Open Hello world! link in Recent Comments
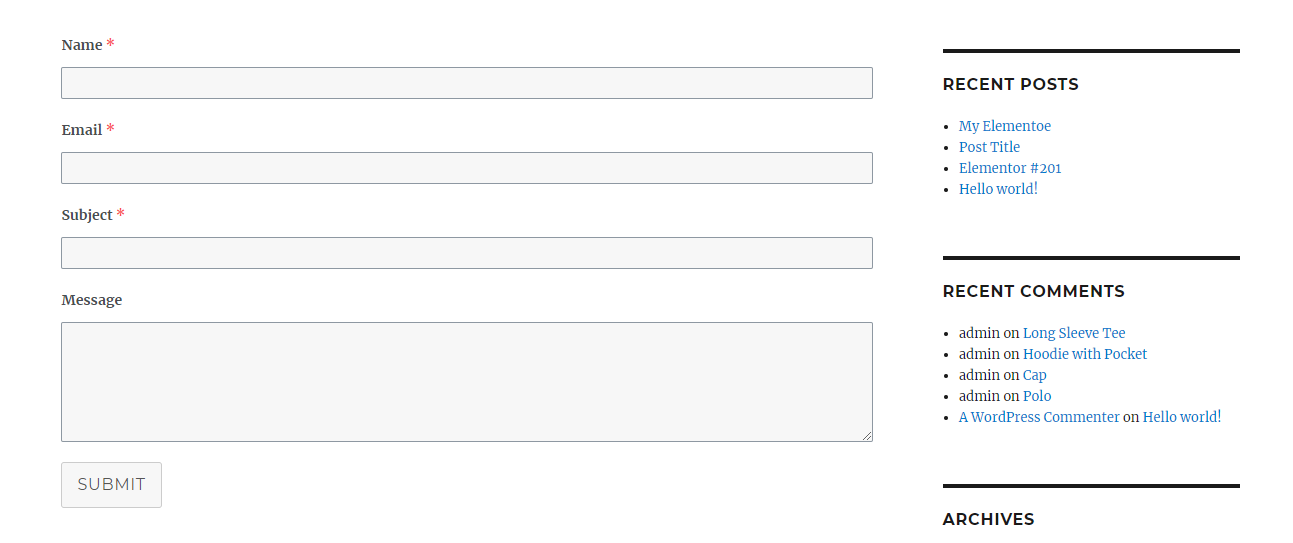The width and height of the screenshot is (1293, 543). pos(1182,417)
